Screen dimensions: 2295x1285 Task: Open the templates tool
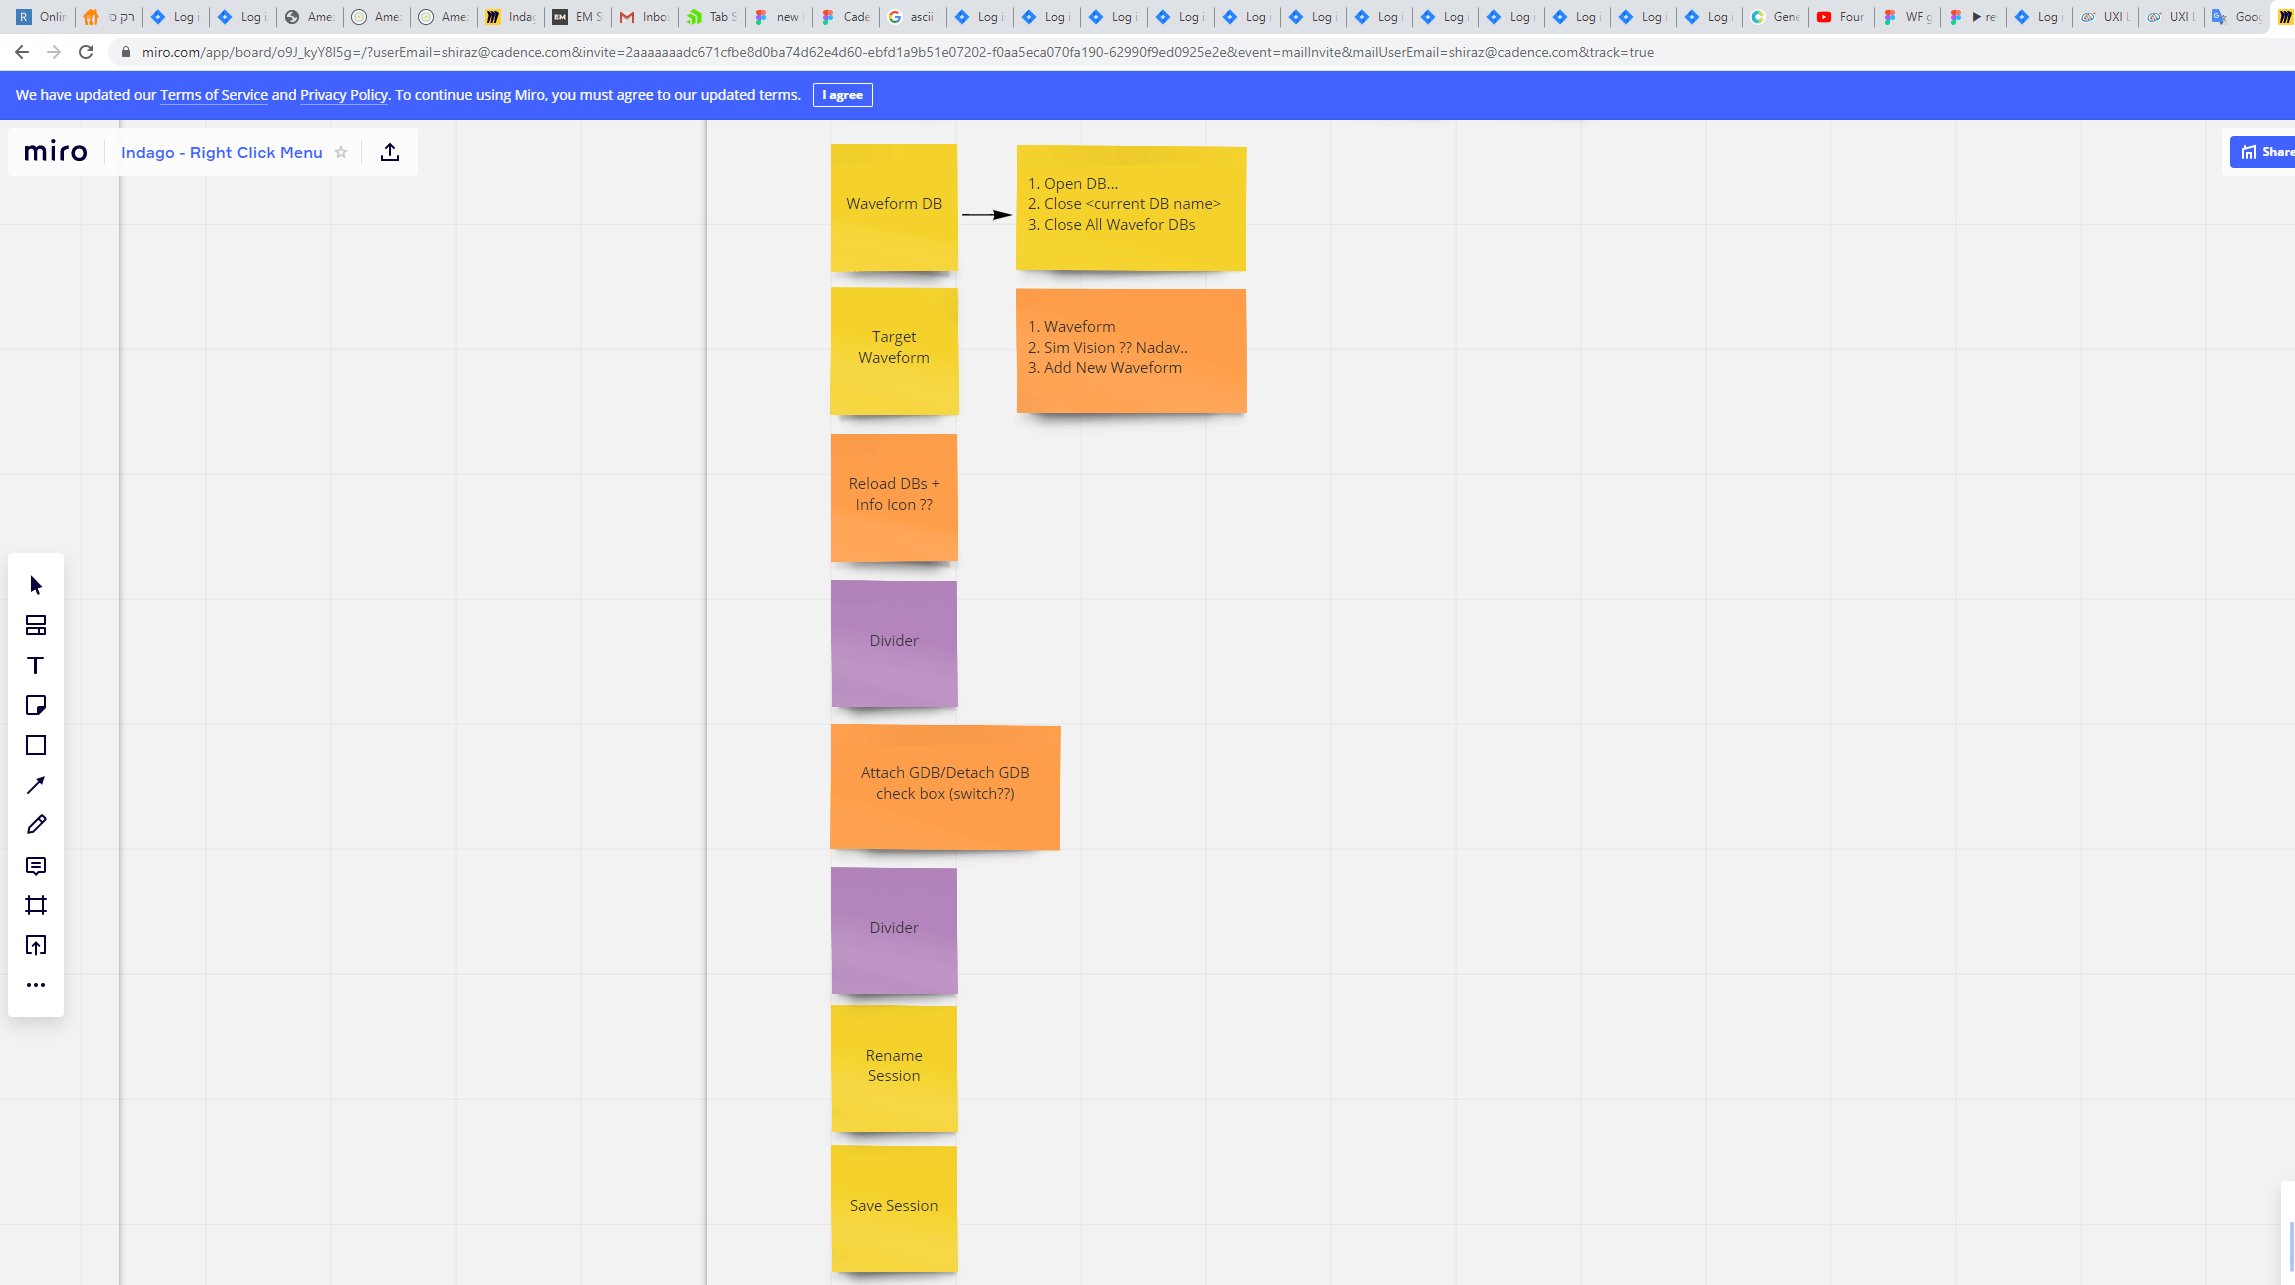tap(36, 625)
